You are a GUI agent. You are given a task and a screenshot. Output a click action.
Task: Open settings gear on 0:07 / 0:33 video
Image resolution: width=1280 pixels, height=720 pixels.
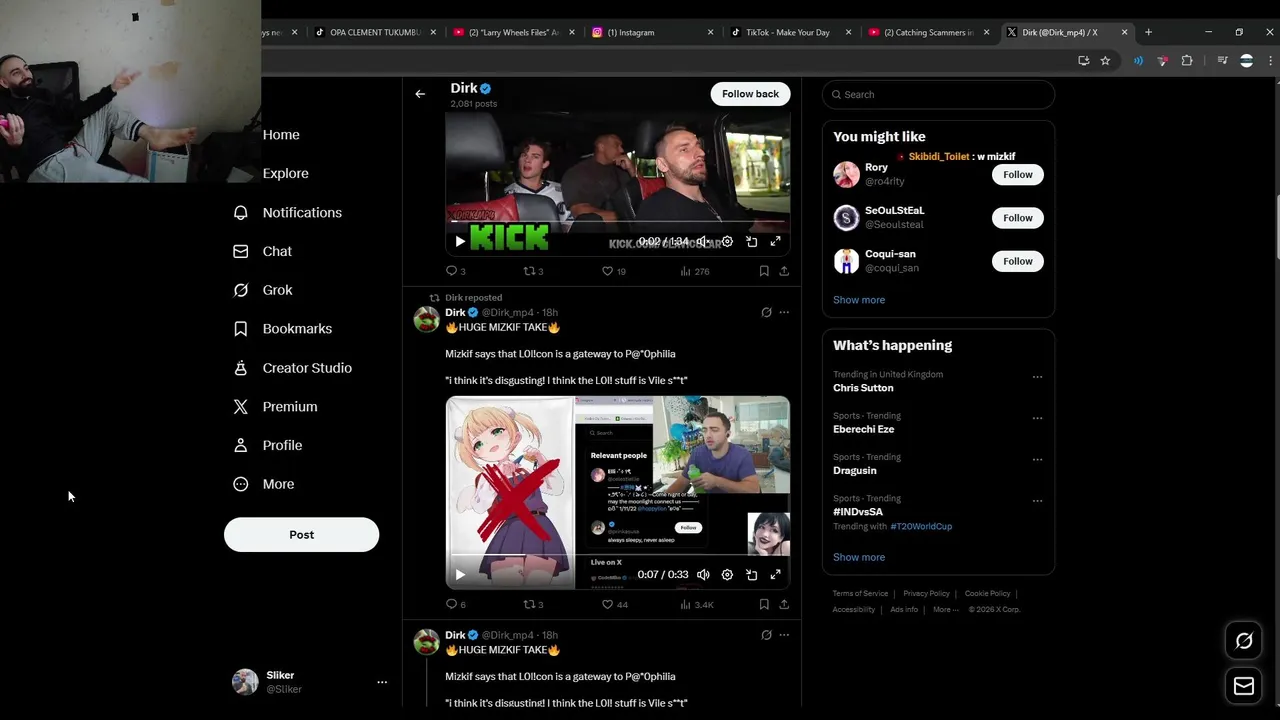click(x=727, y=575)
